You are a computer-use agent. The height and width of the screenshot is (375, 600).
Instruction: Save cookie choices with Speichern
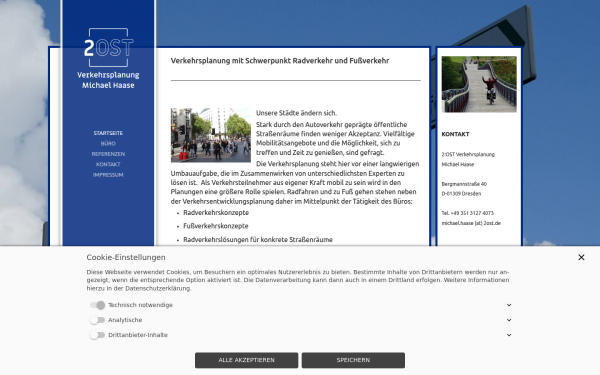(x=353, y=360)
